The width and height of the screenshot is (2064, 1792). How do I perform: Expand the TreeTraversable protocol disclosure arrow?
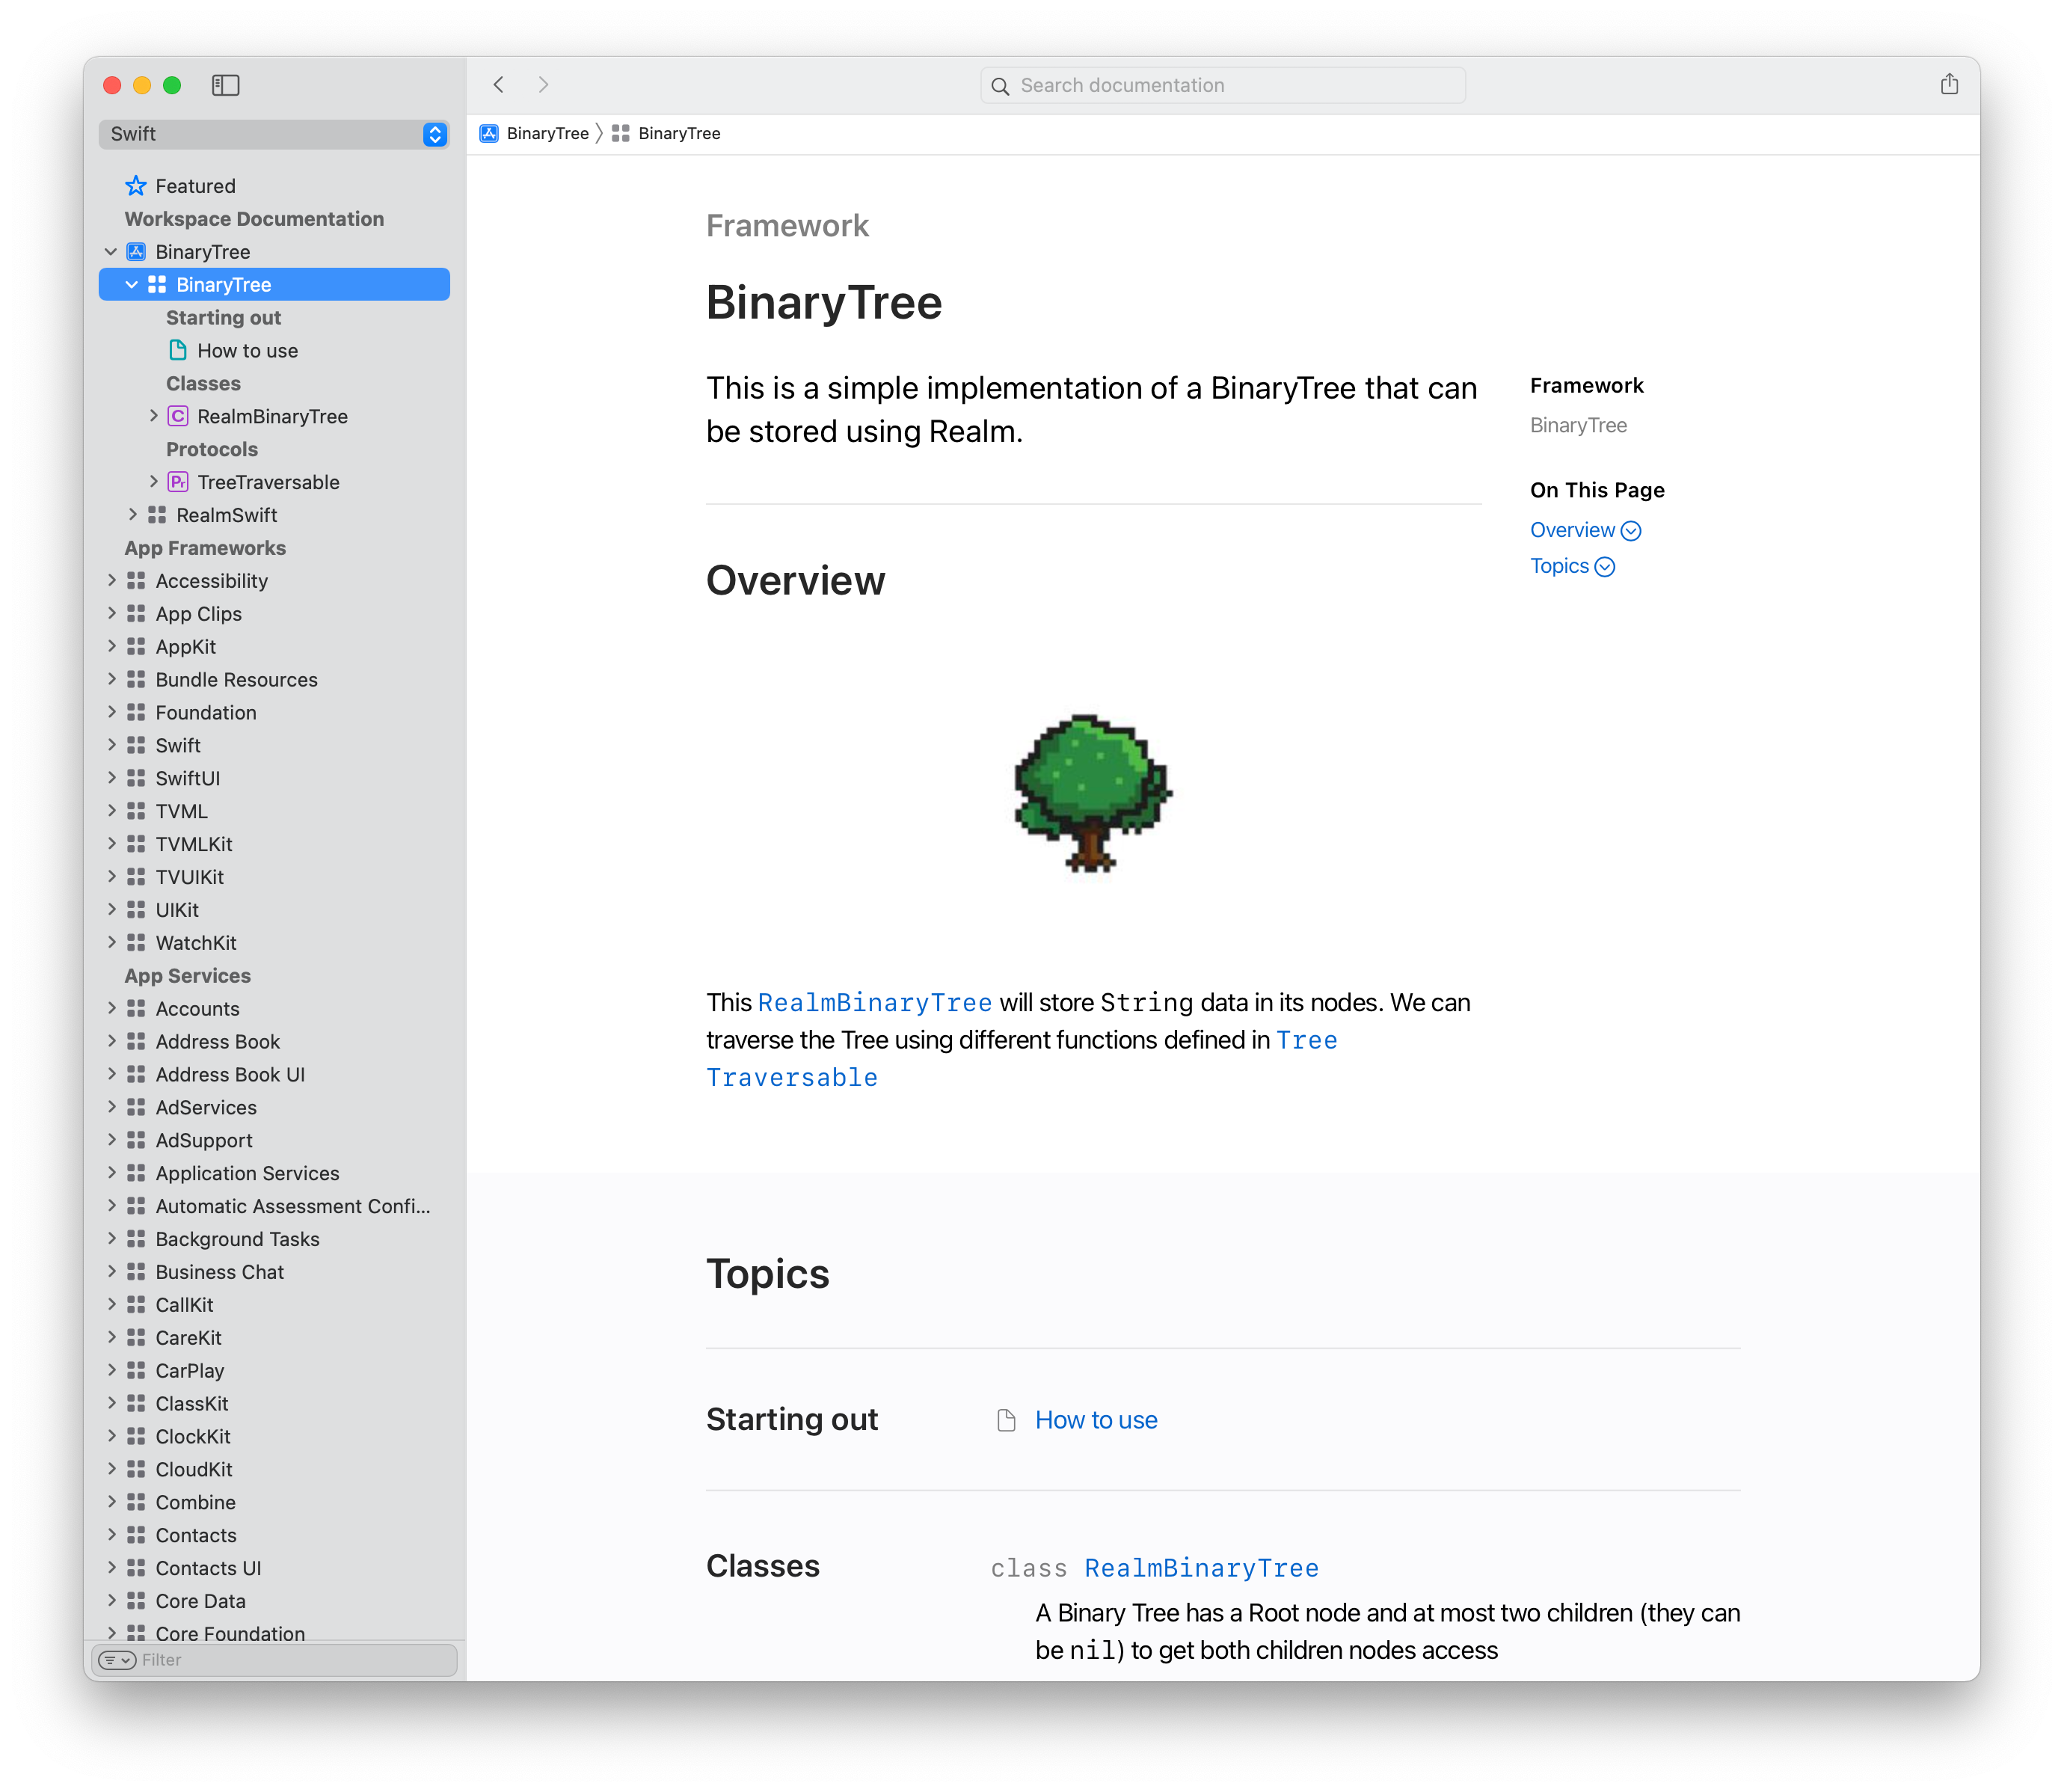pyautogui.click(x=154, y=482)
